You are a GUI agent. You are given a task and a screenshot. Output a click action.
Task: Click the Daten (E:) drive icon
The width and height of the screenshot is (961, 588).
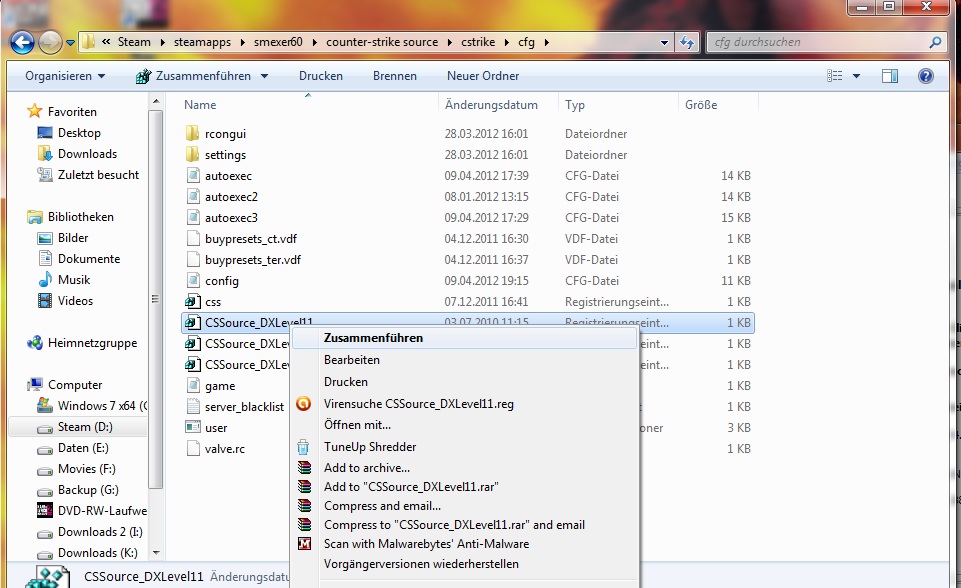coord(45,449)
